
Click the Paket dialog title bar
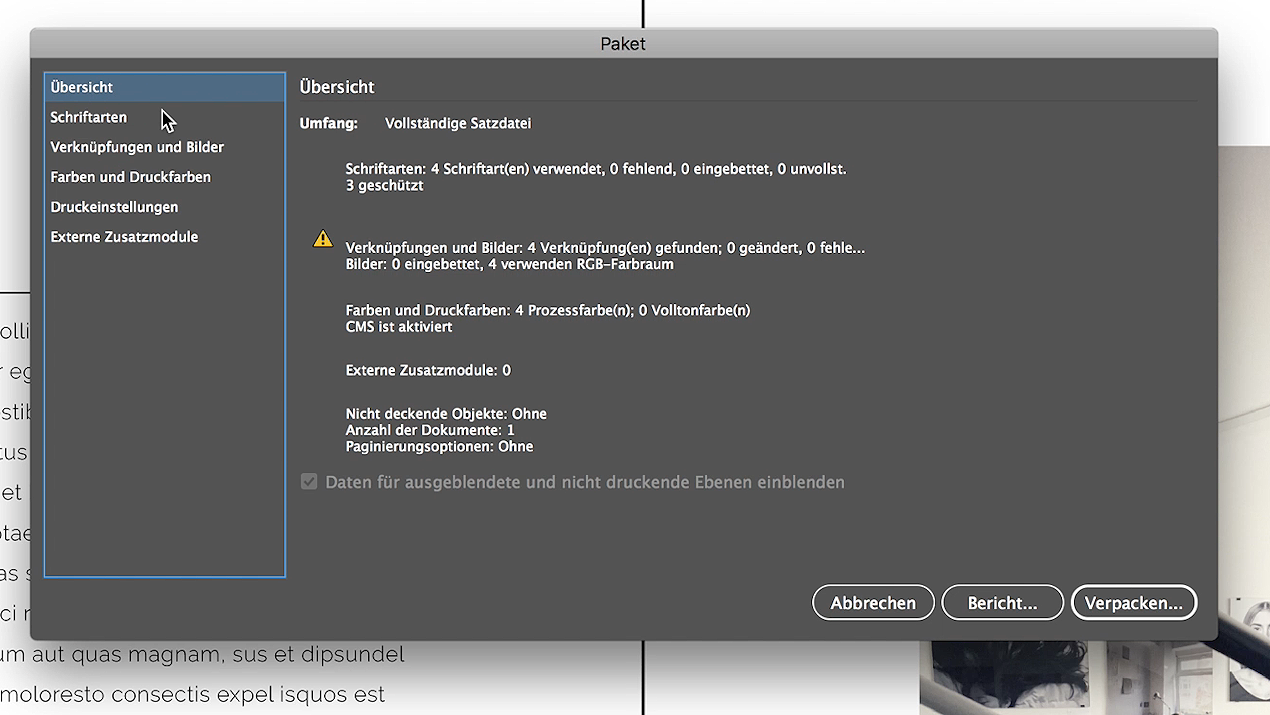click(623, 44)
